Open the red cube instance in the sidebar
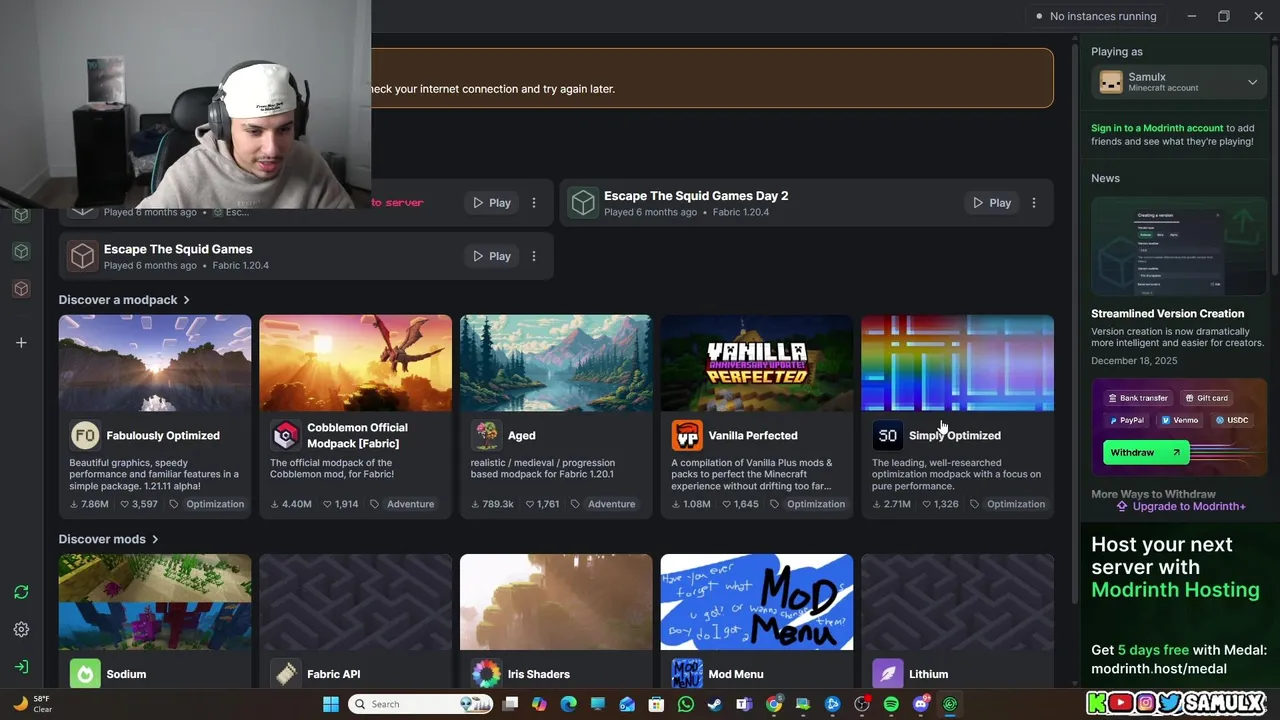Image resolution: width=1280 pixels, height=720 pixels. [21, 289]
